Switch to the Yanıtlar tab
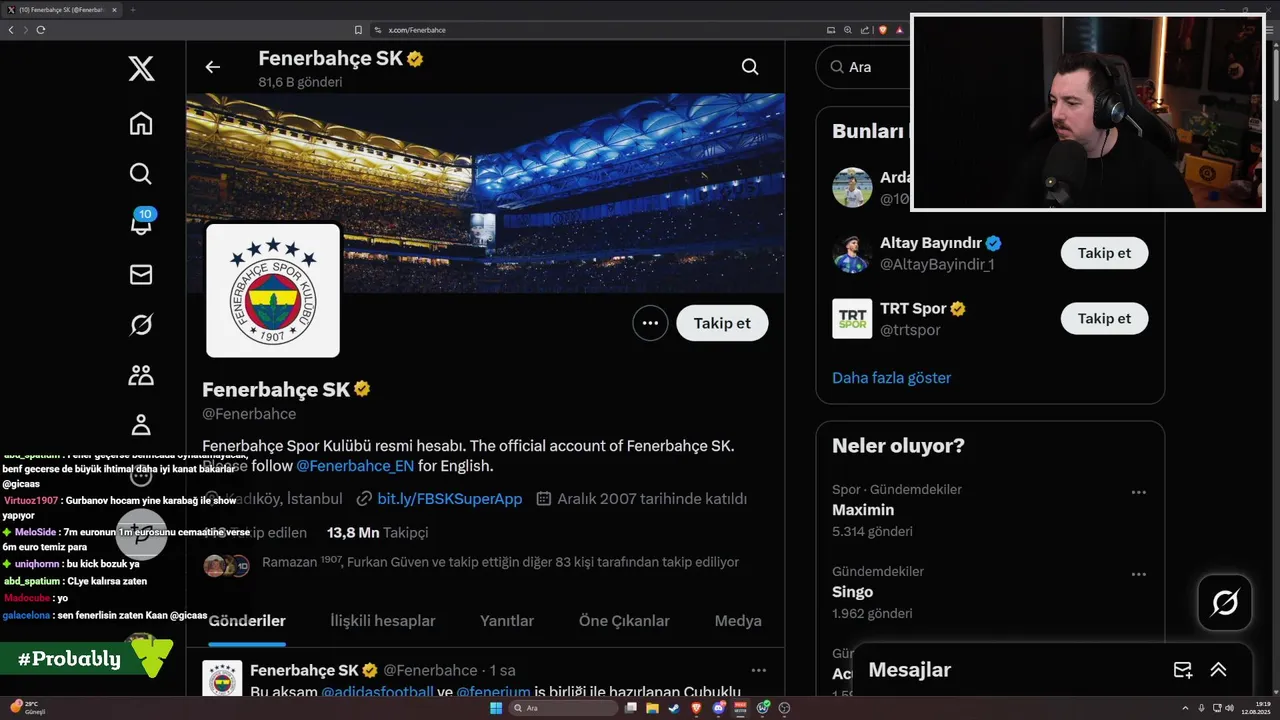The image size is (1280, 720). pyautogui.click(x=507, y=621)
